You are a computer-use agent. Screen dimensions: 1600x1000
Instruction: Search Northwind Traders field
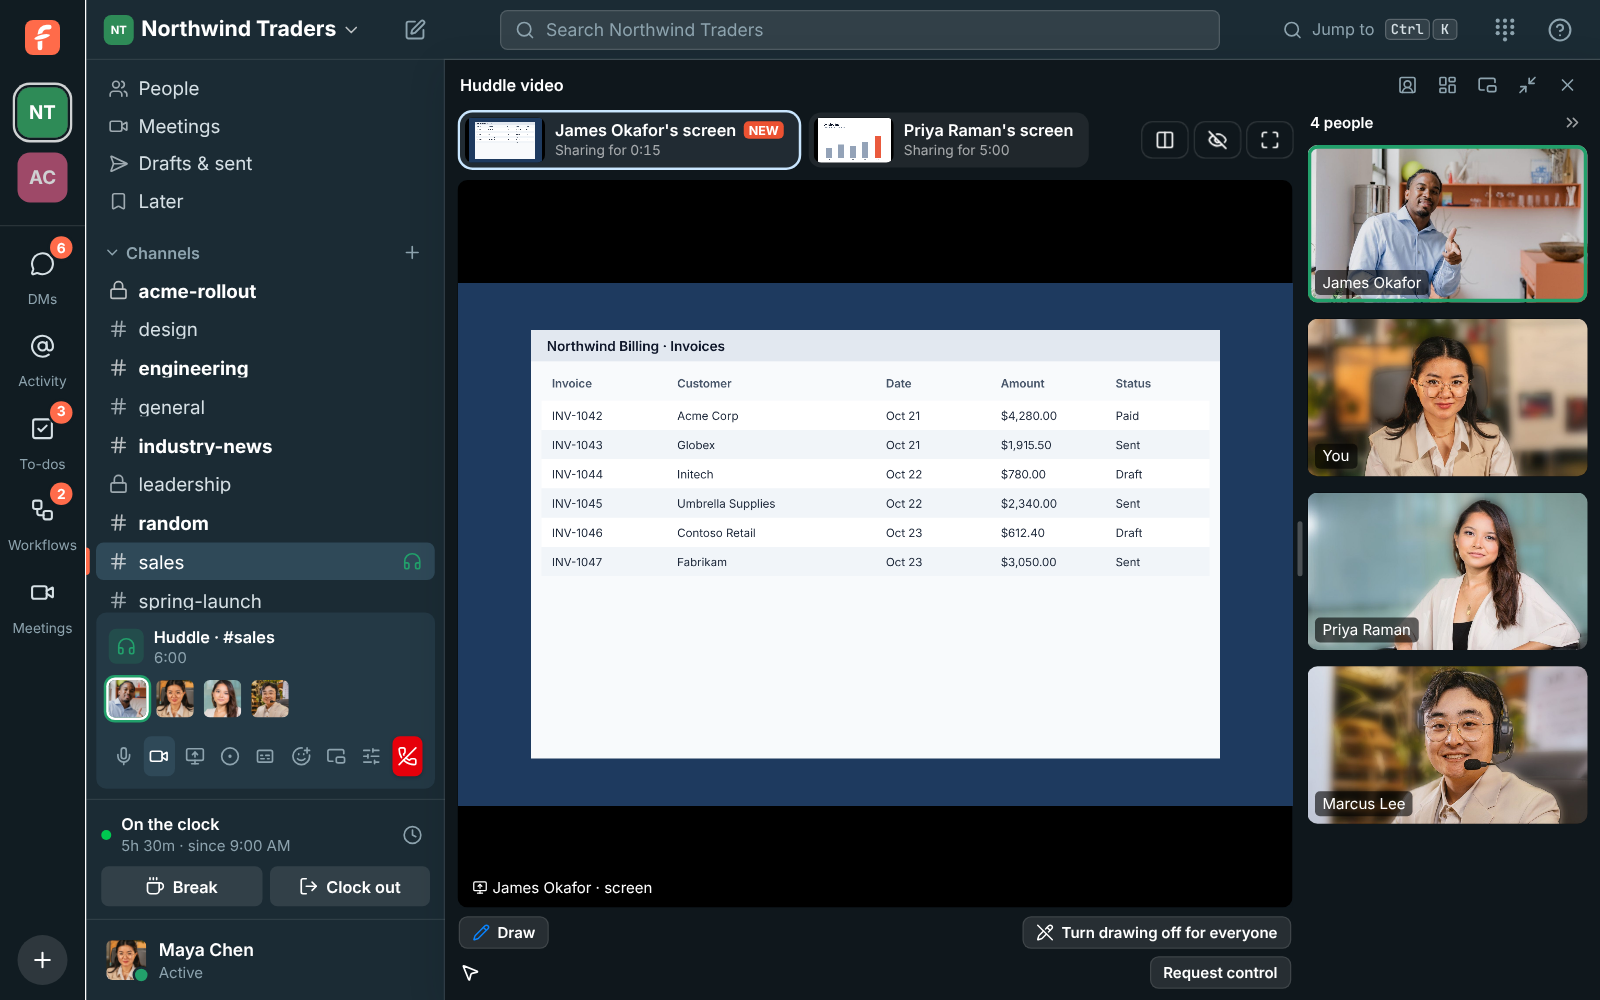pyautogui.click(x=860, y=30)
